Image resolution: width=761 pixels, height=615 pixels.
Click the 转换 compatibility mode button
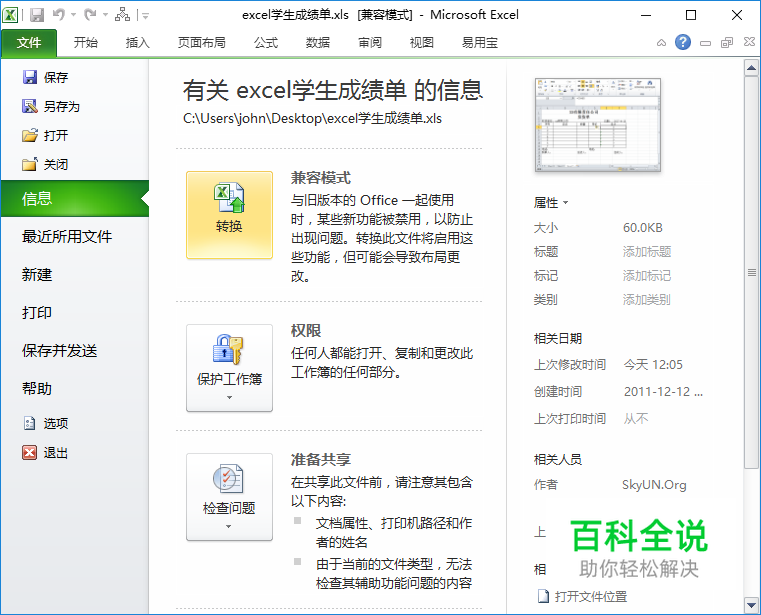pos(229,215)
